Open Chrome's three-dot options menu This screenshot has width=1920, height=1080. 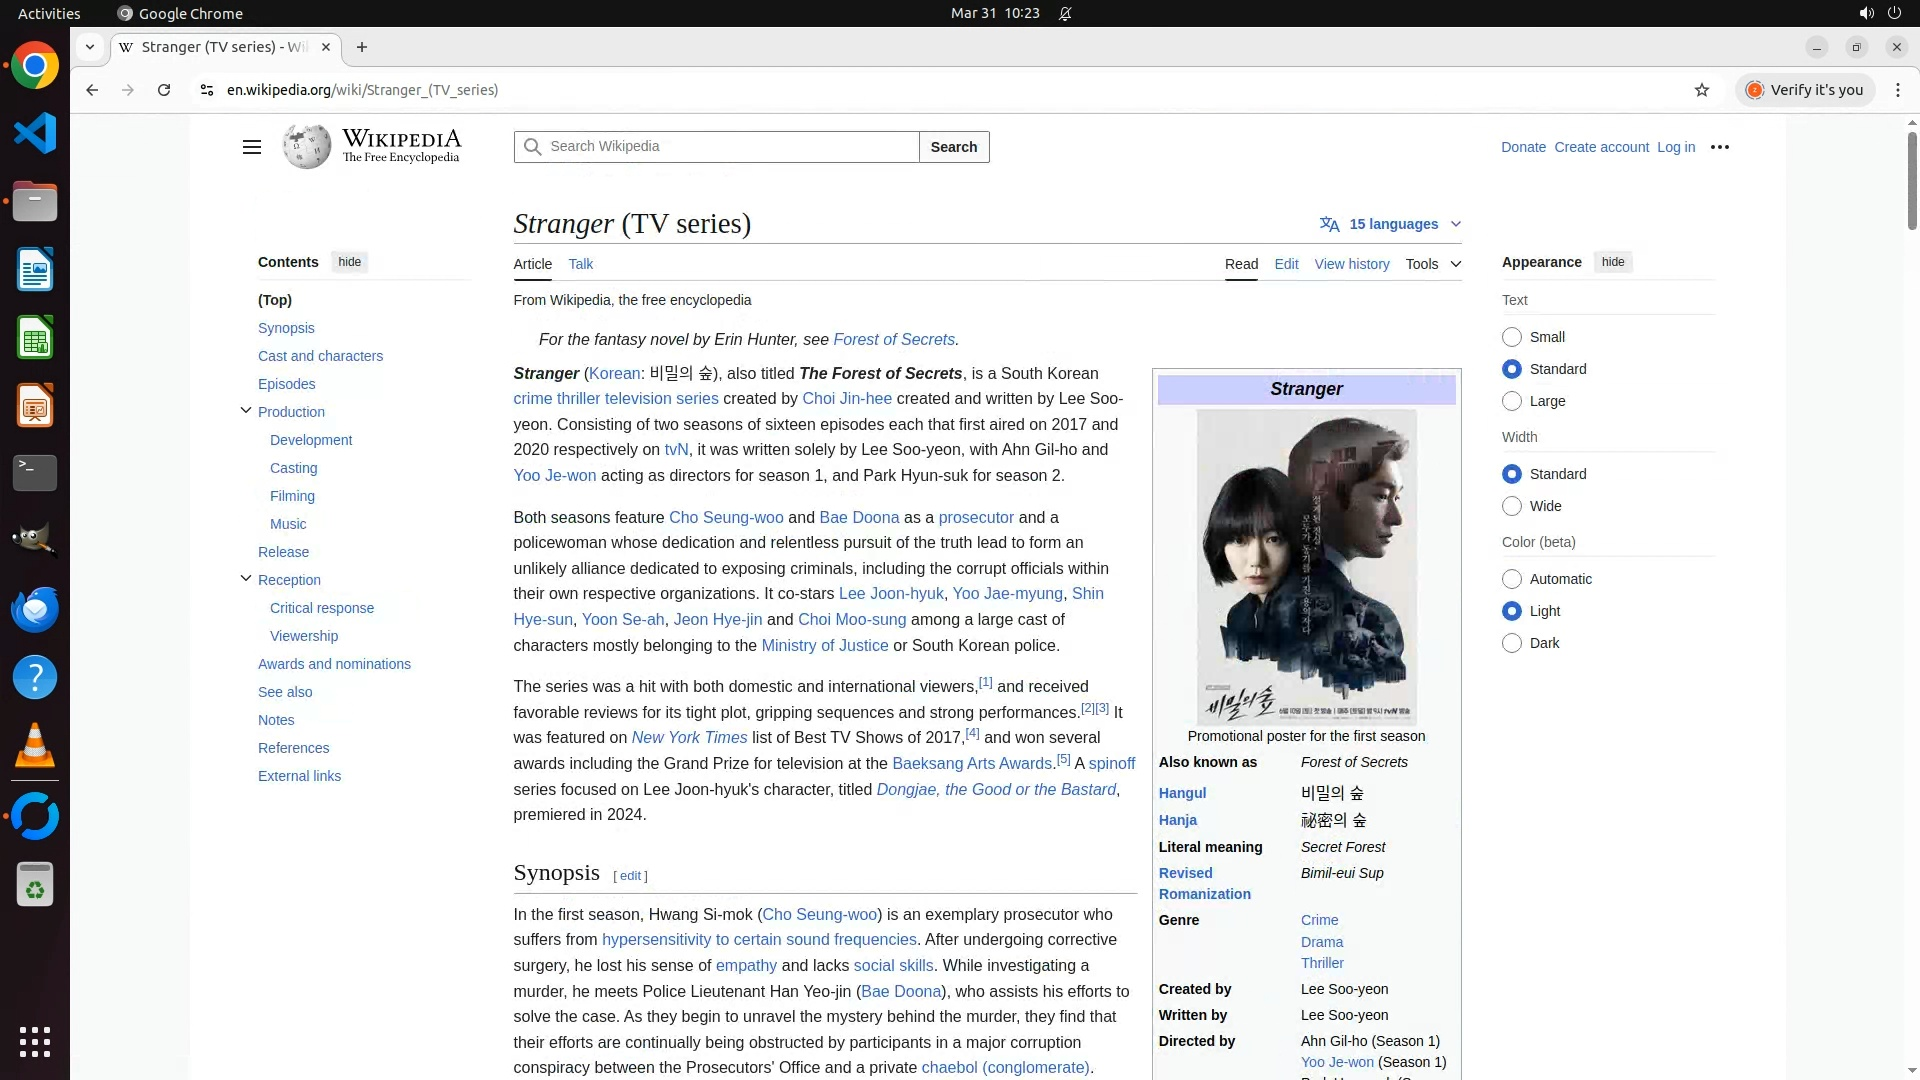(x=1897, y=90)
